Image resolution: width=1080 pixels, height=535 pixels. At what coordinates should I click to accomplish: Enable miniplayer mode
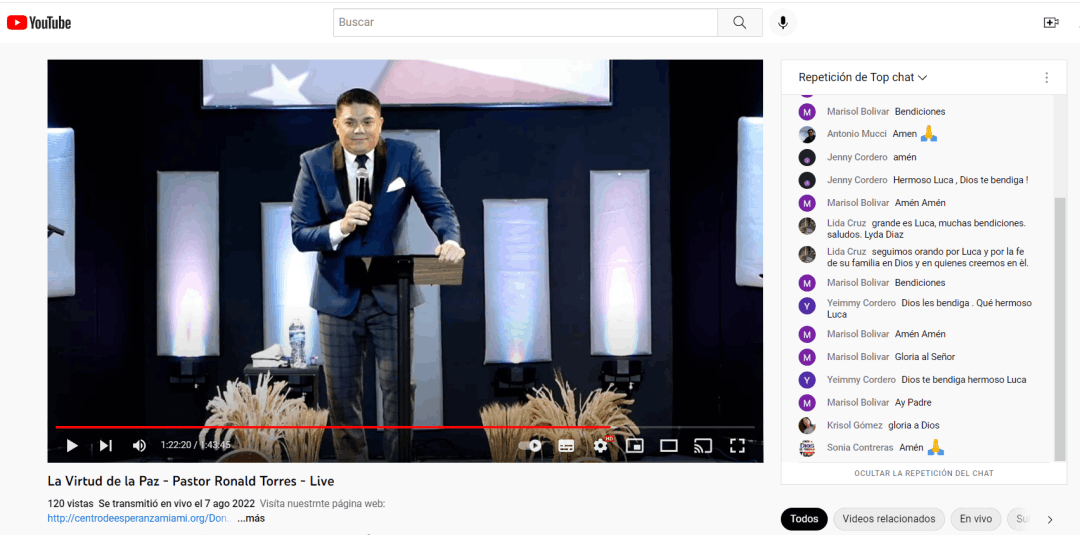click(x=635, y=445)
